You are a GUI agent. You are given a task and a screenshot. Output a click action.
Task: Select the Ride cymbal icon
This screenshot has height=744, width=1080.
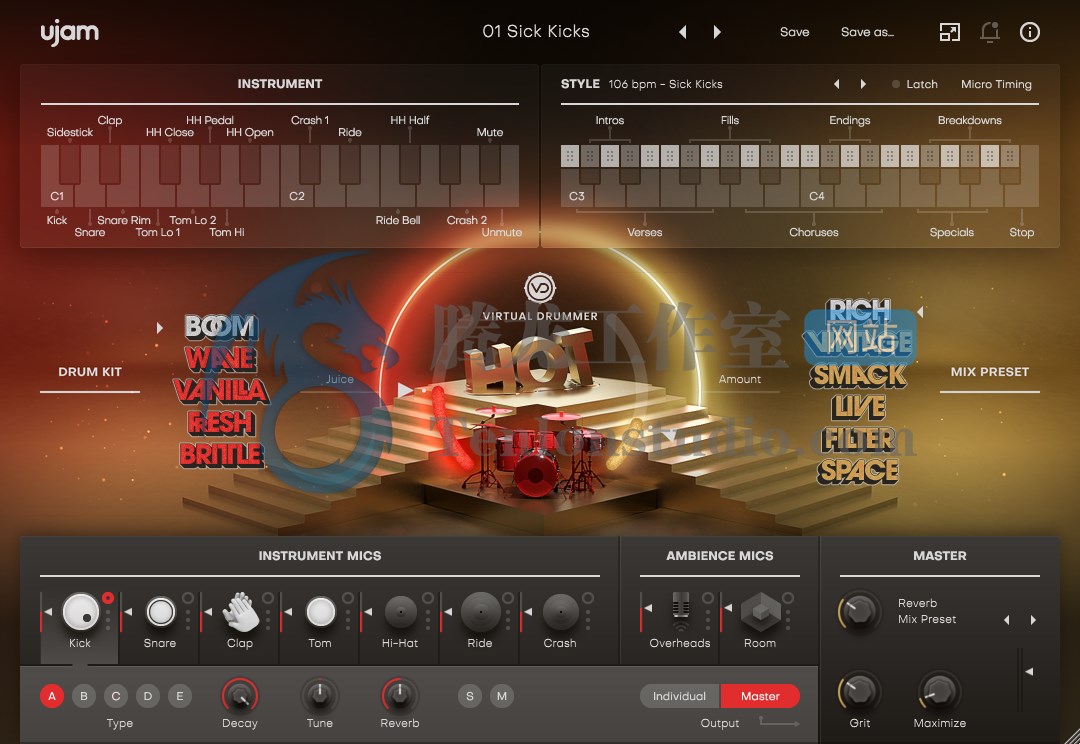pos(480,612)
